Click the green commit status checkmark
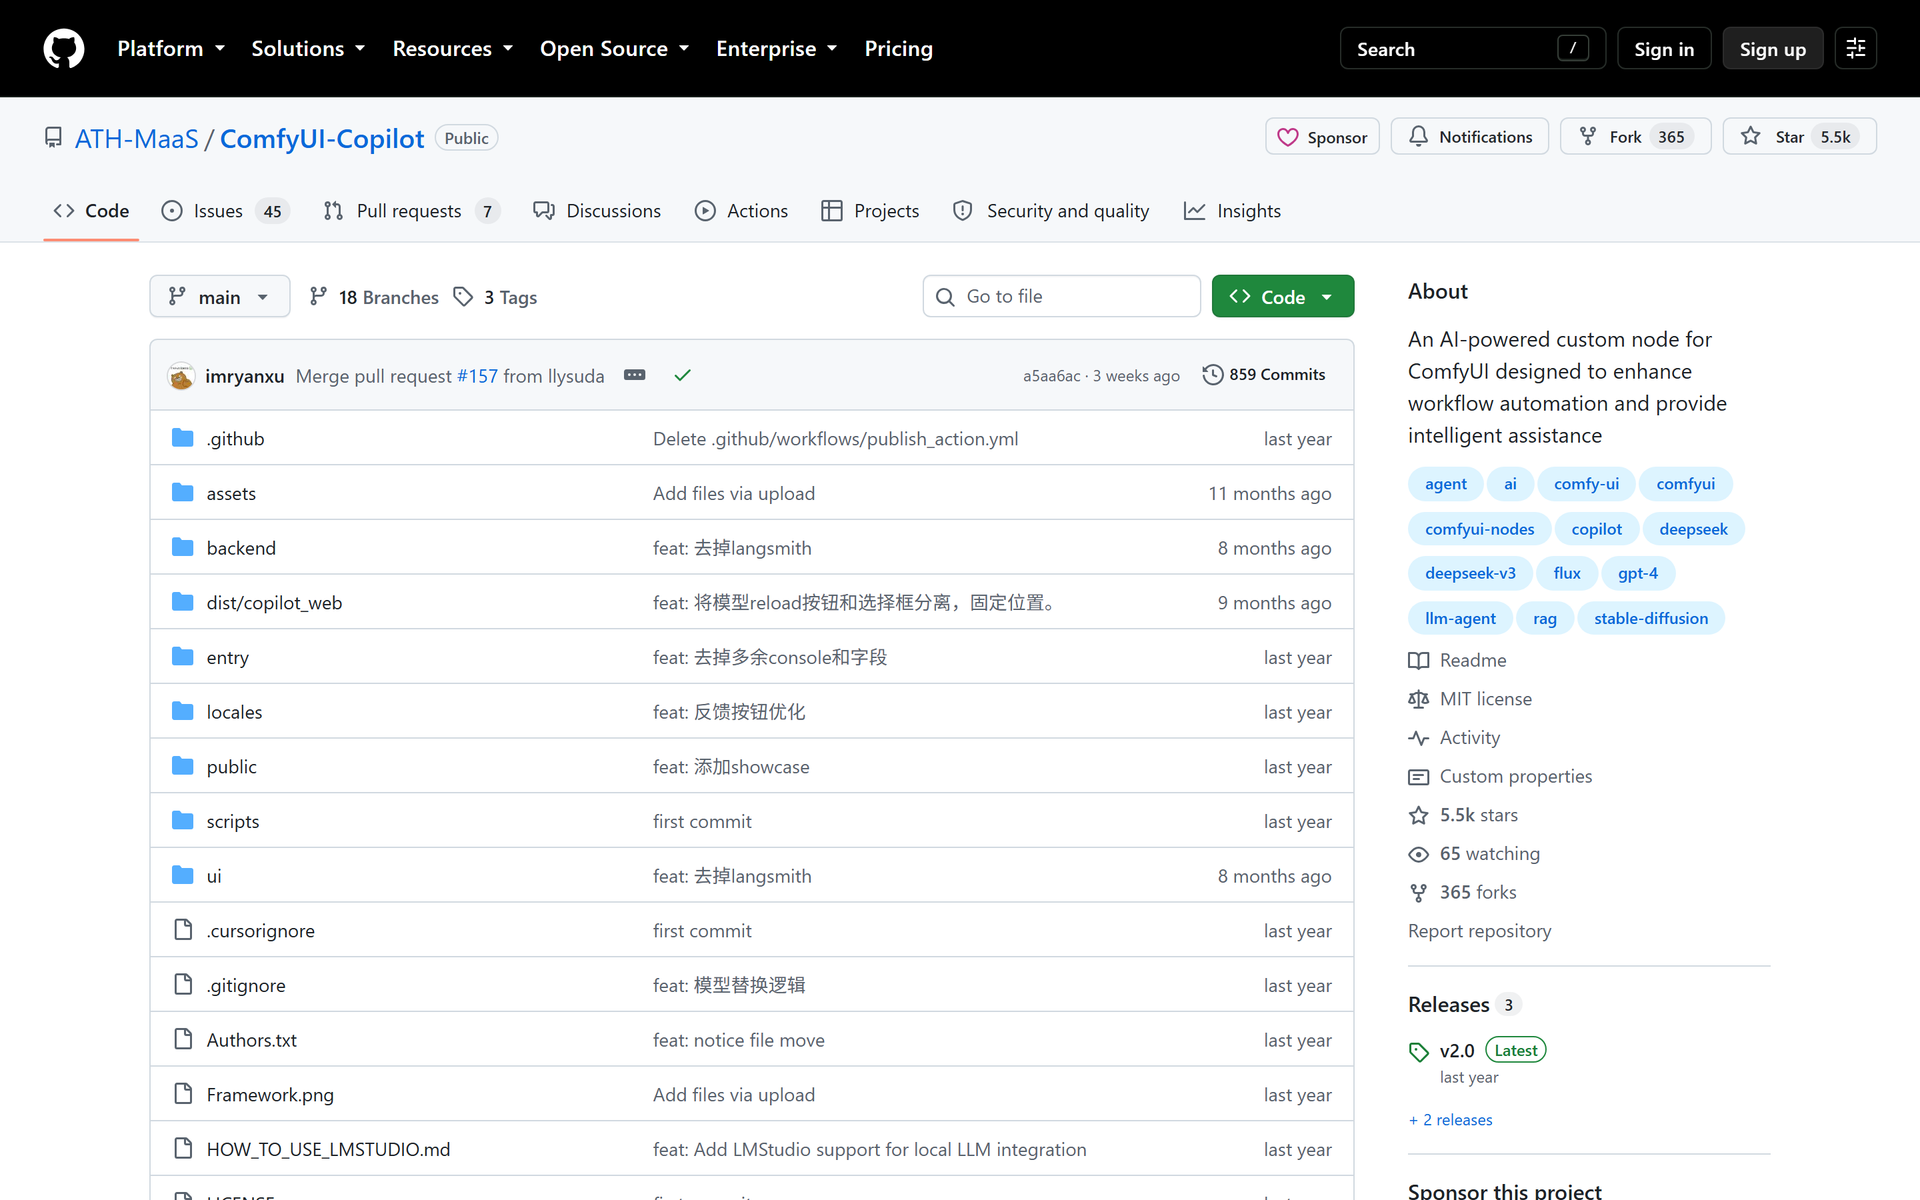Image resolution: width=1920 pixels, height=1200 pixels. [x=683, y=375]
